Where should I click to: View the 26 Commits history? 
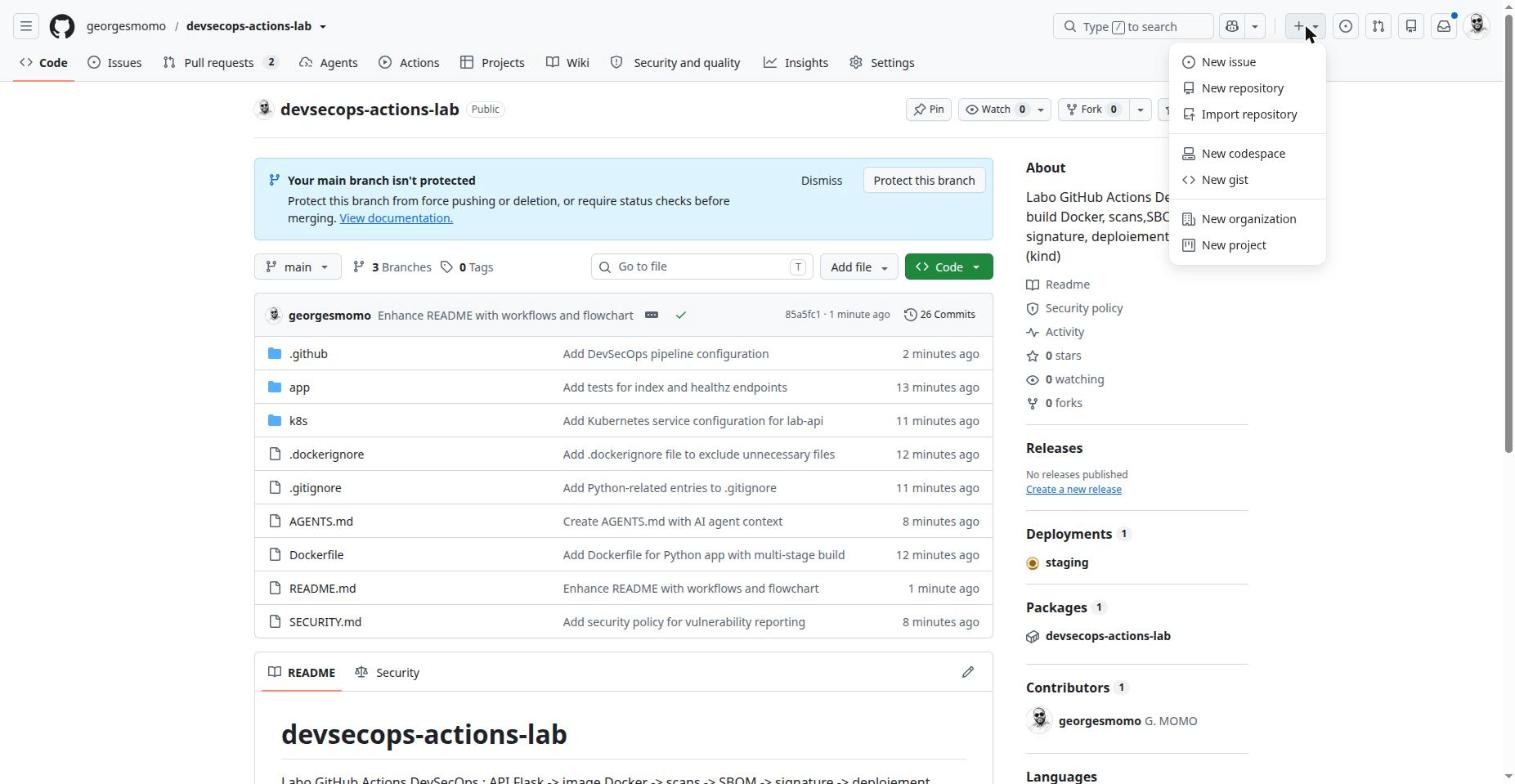tap(940, 315)
